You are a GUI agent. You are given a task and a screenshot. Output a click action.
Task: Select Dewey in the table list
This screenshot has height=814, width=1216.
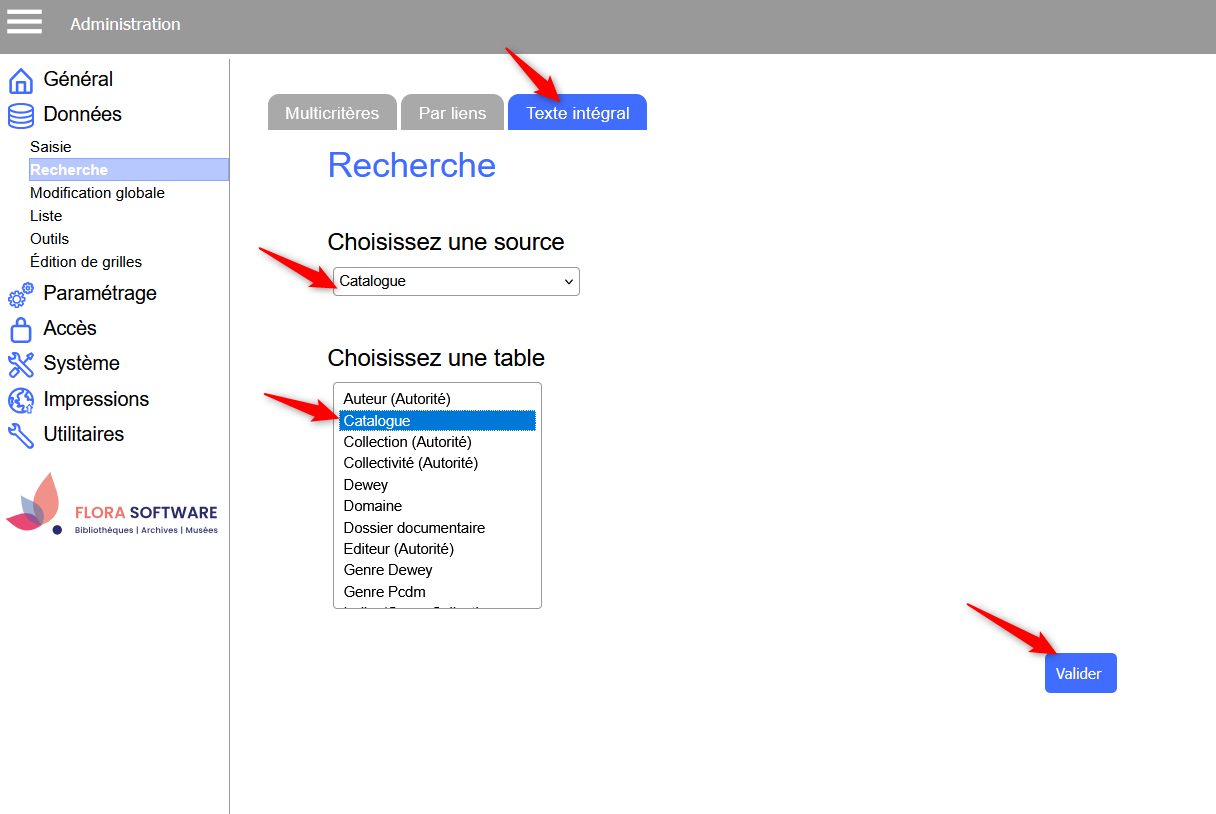(x=437, y=485)
